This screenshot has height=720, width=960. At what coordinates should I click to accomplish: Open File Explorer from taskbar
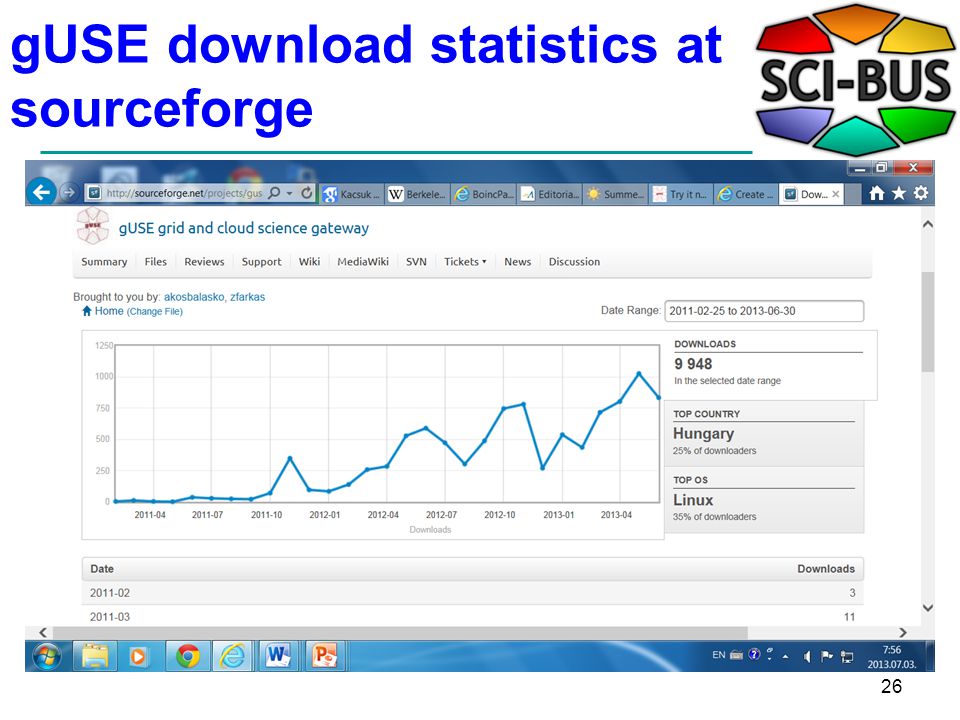click(x=95, y=656)
